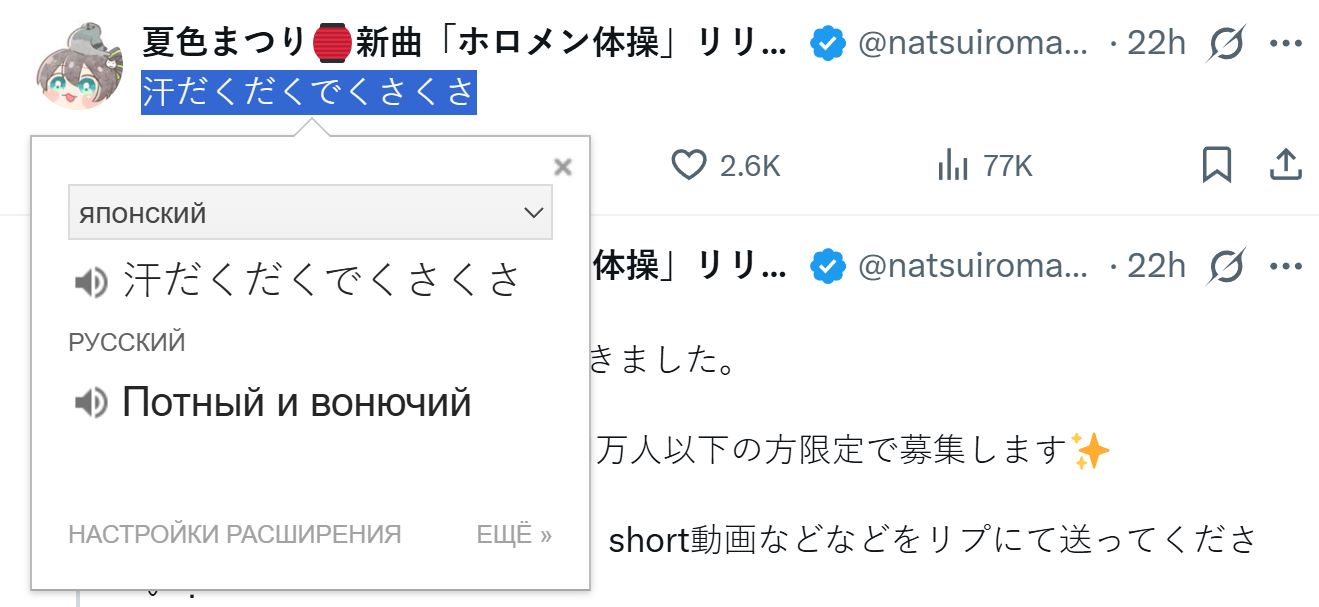Image resolution: width=1319 pixels, height=607 pixels.
Task: Close the translation popup
Action: tap(563, 167)
